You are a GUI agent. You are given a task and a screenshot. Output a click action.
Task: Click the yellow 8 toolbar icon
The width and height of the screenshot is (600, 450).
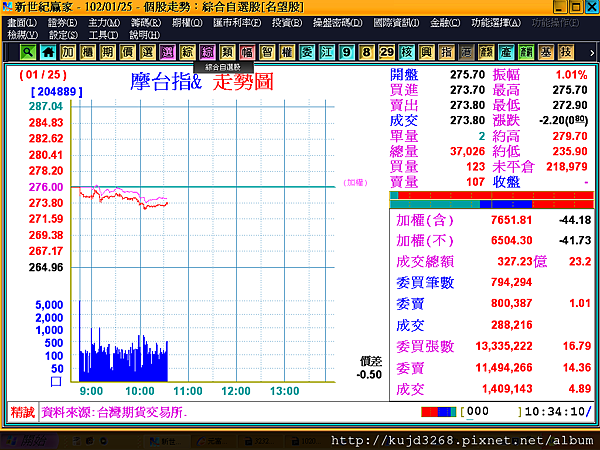point(366,52)
